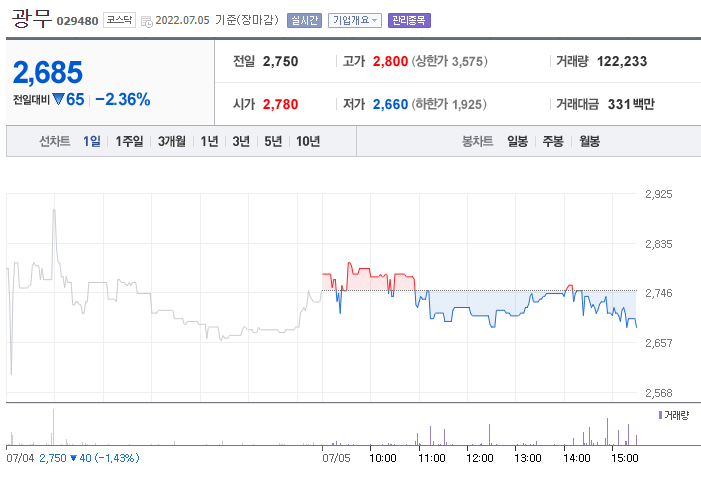Click the 2,568 price axis label
The image size is (701, 481).
[x=659, y=393]
